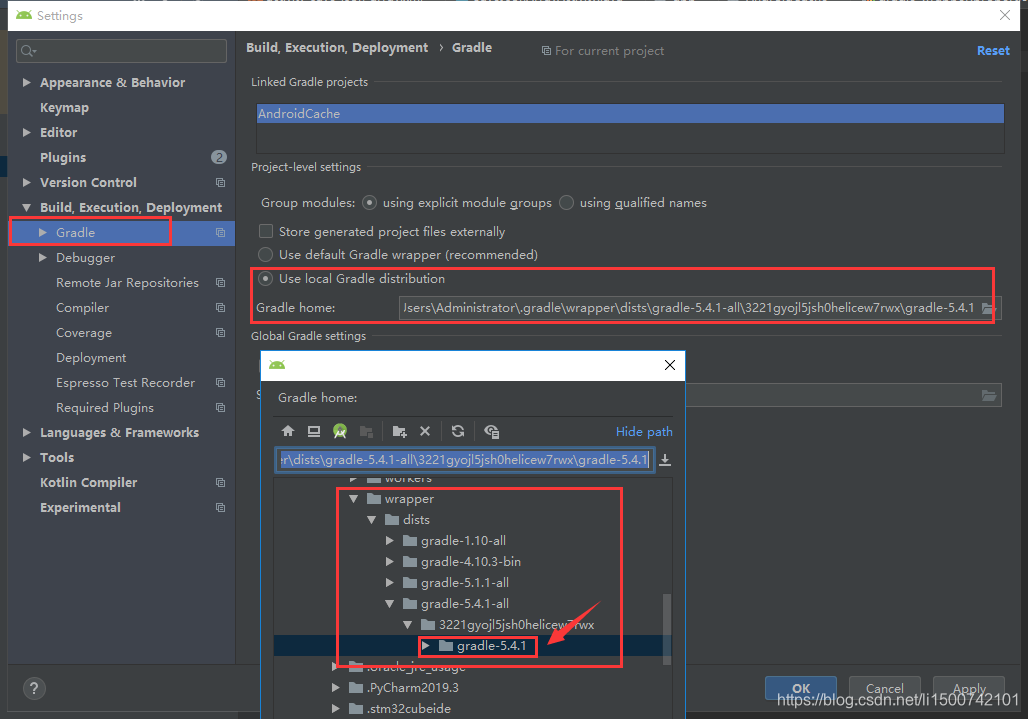Select gradle-1.10-all folder
1028x719 pixels.
463,541
